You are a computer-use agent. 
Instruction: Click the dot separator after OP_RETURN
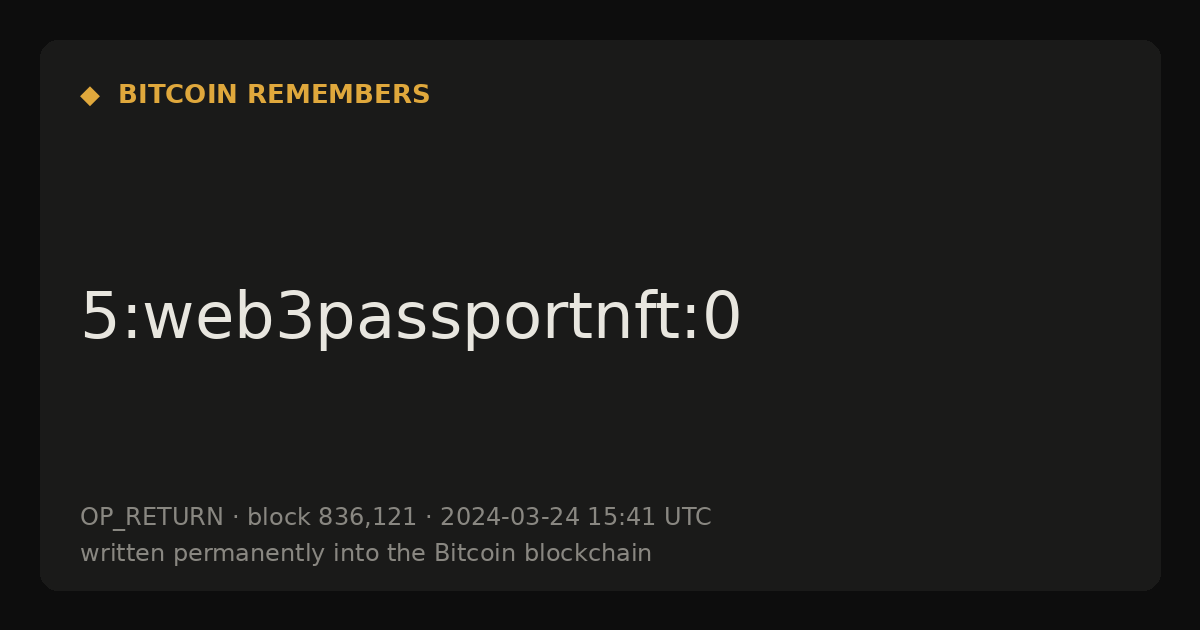(235, 518)
